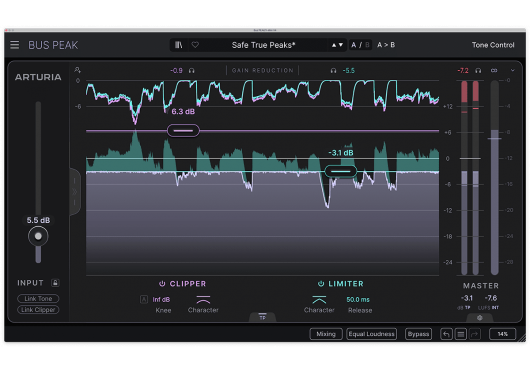Click the limiter gain reduction value -5.5
The width and height of the screenshot is (530, 371).
348,71
